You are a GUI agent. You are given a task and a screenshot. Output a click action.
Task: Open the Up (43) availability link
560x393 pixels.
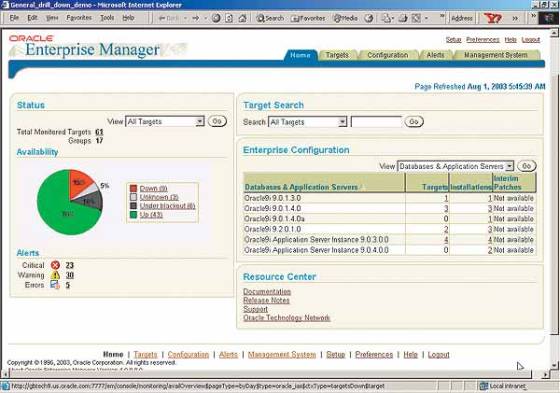pyautogui.click(x=151, y=215)
